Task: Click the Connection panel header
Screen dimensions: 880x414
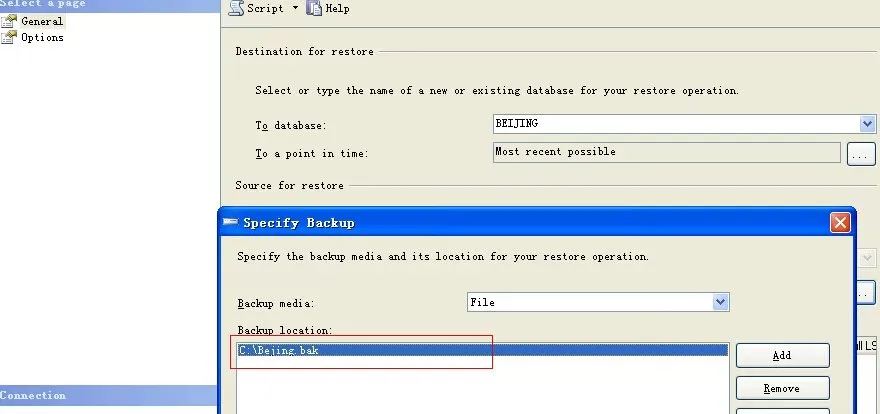Action: [108, 395]
